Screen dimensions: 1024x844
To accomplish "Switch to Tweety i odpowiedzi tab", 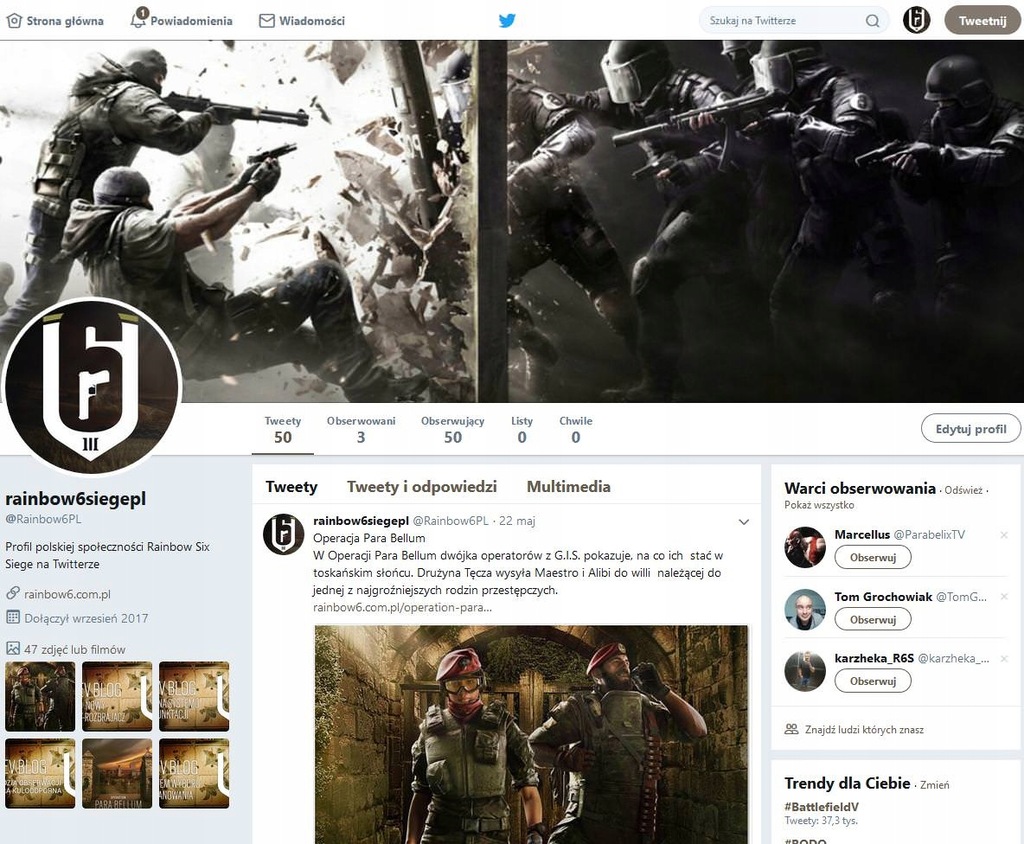I will point(422,487).
